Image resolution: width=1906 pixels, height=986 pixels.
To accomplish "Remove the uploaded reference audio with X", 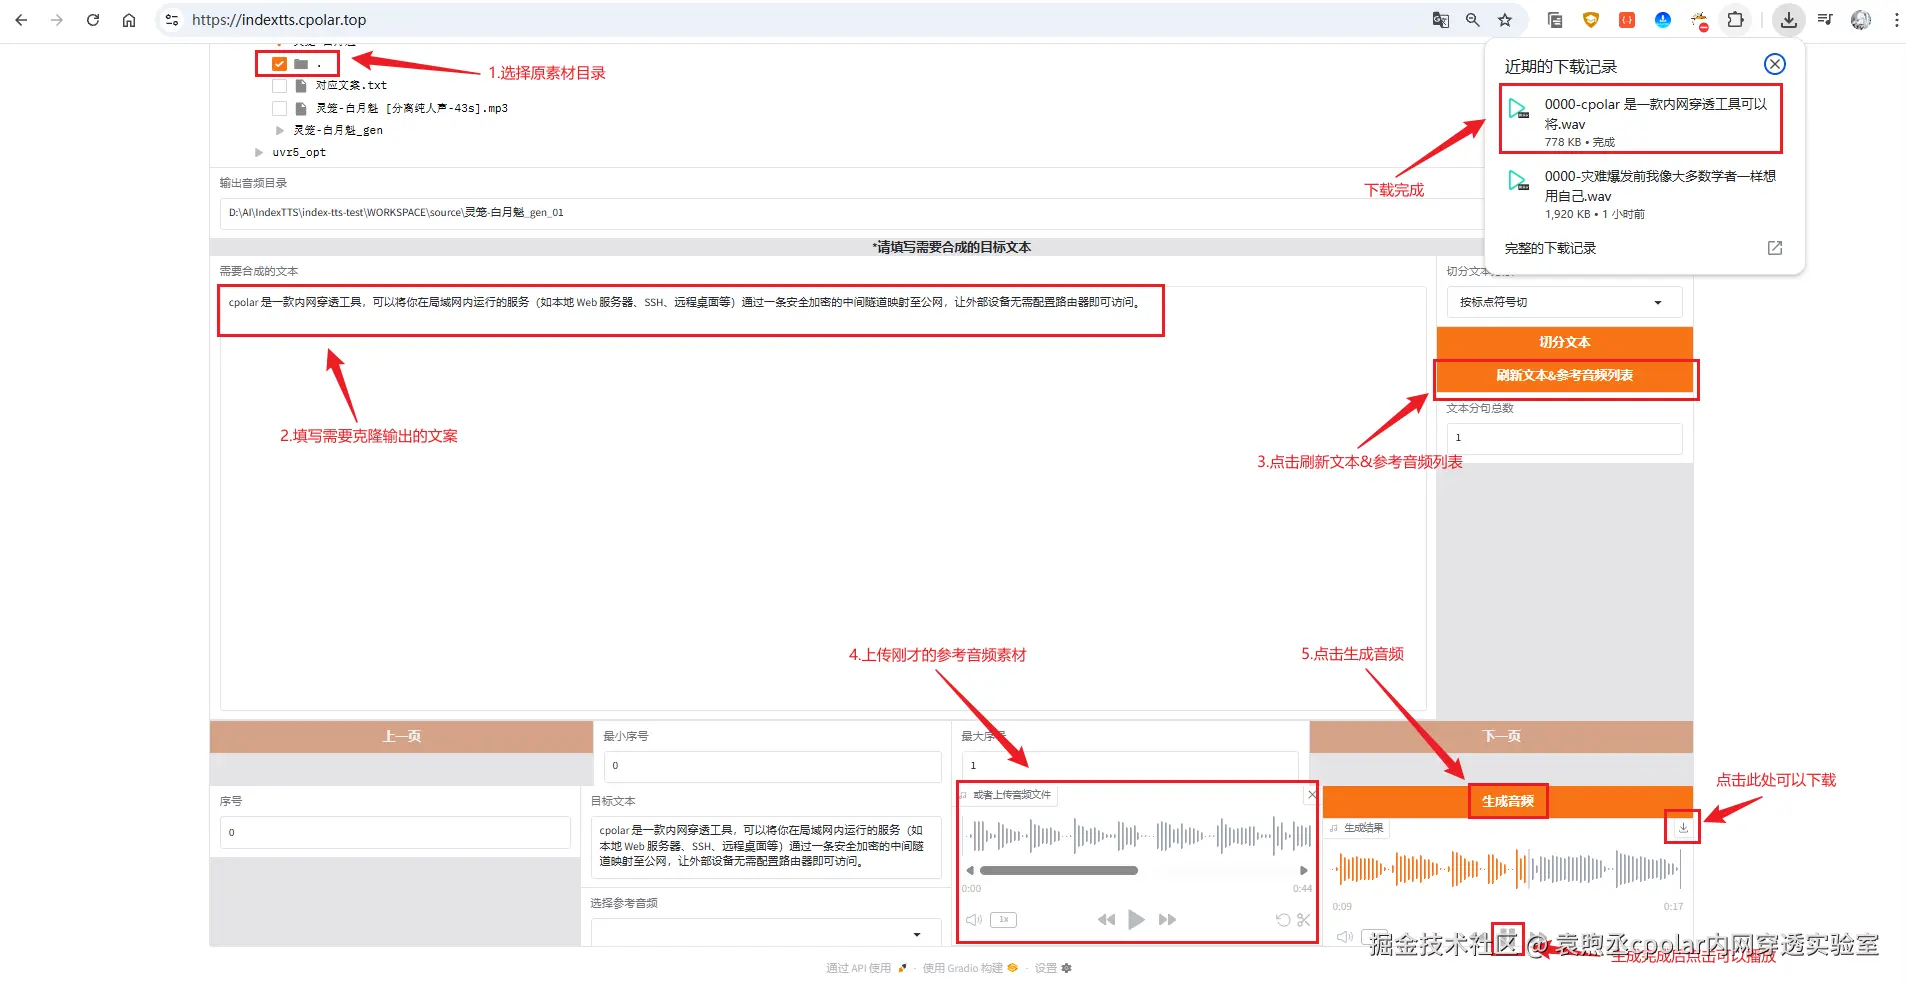I will [1311, 795].
